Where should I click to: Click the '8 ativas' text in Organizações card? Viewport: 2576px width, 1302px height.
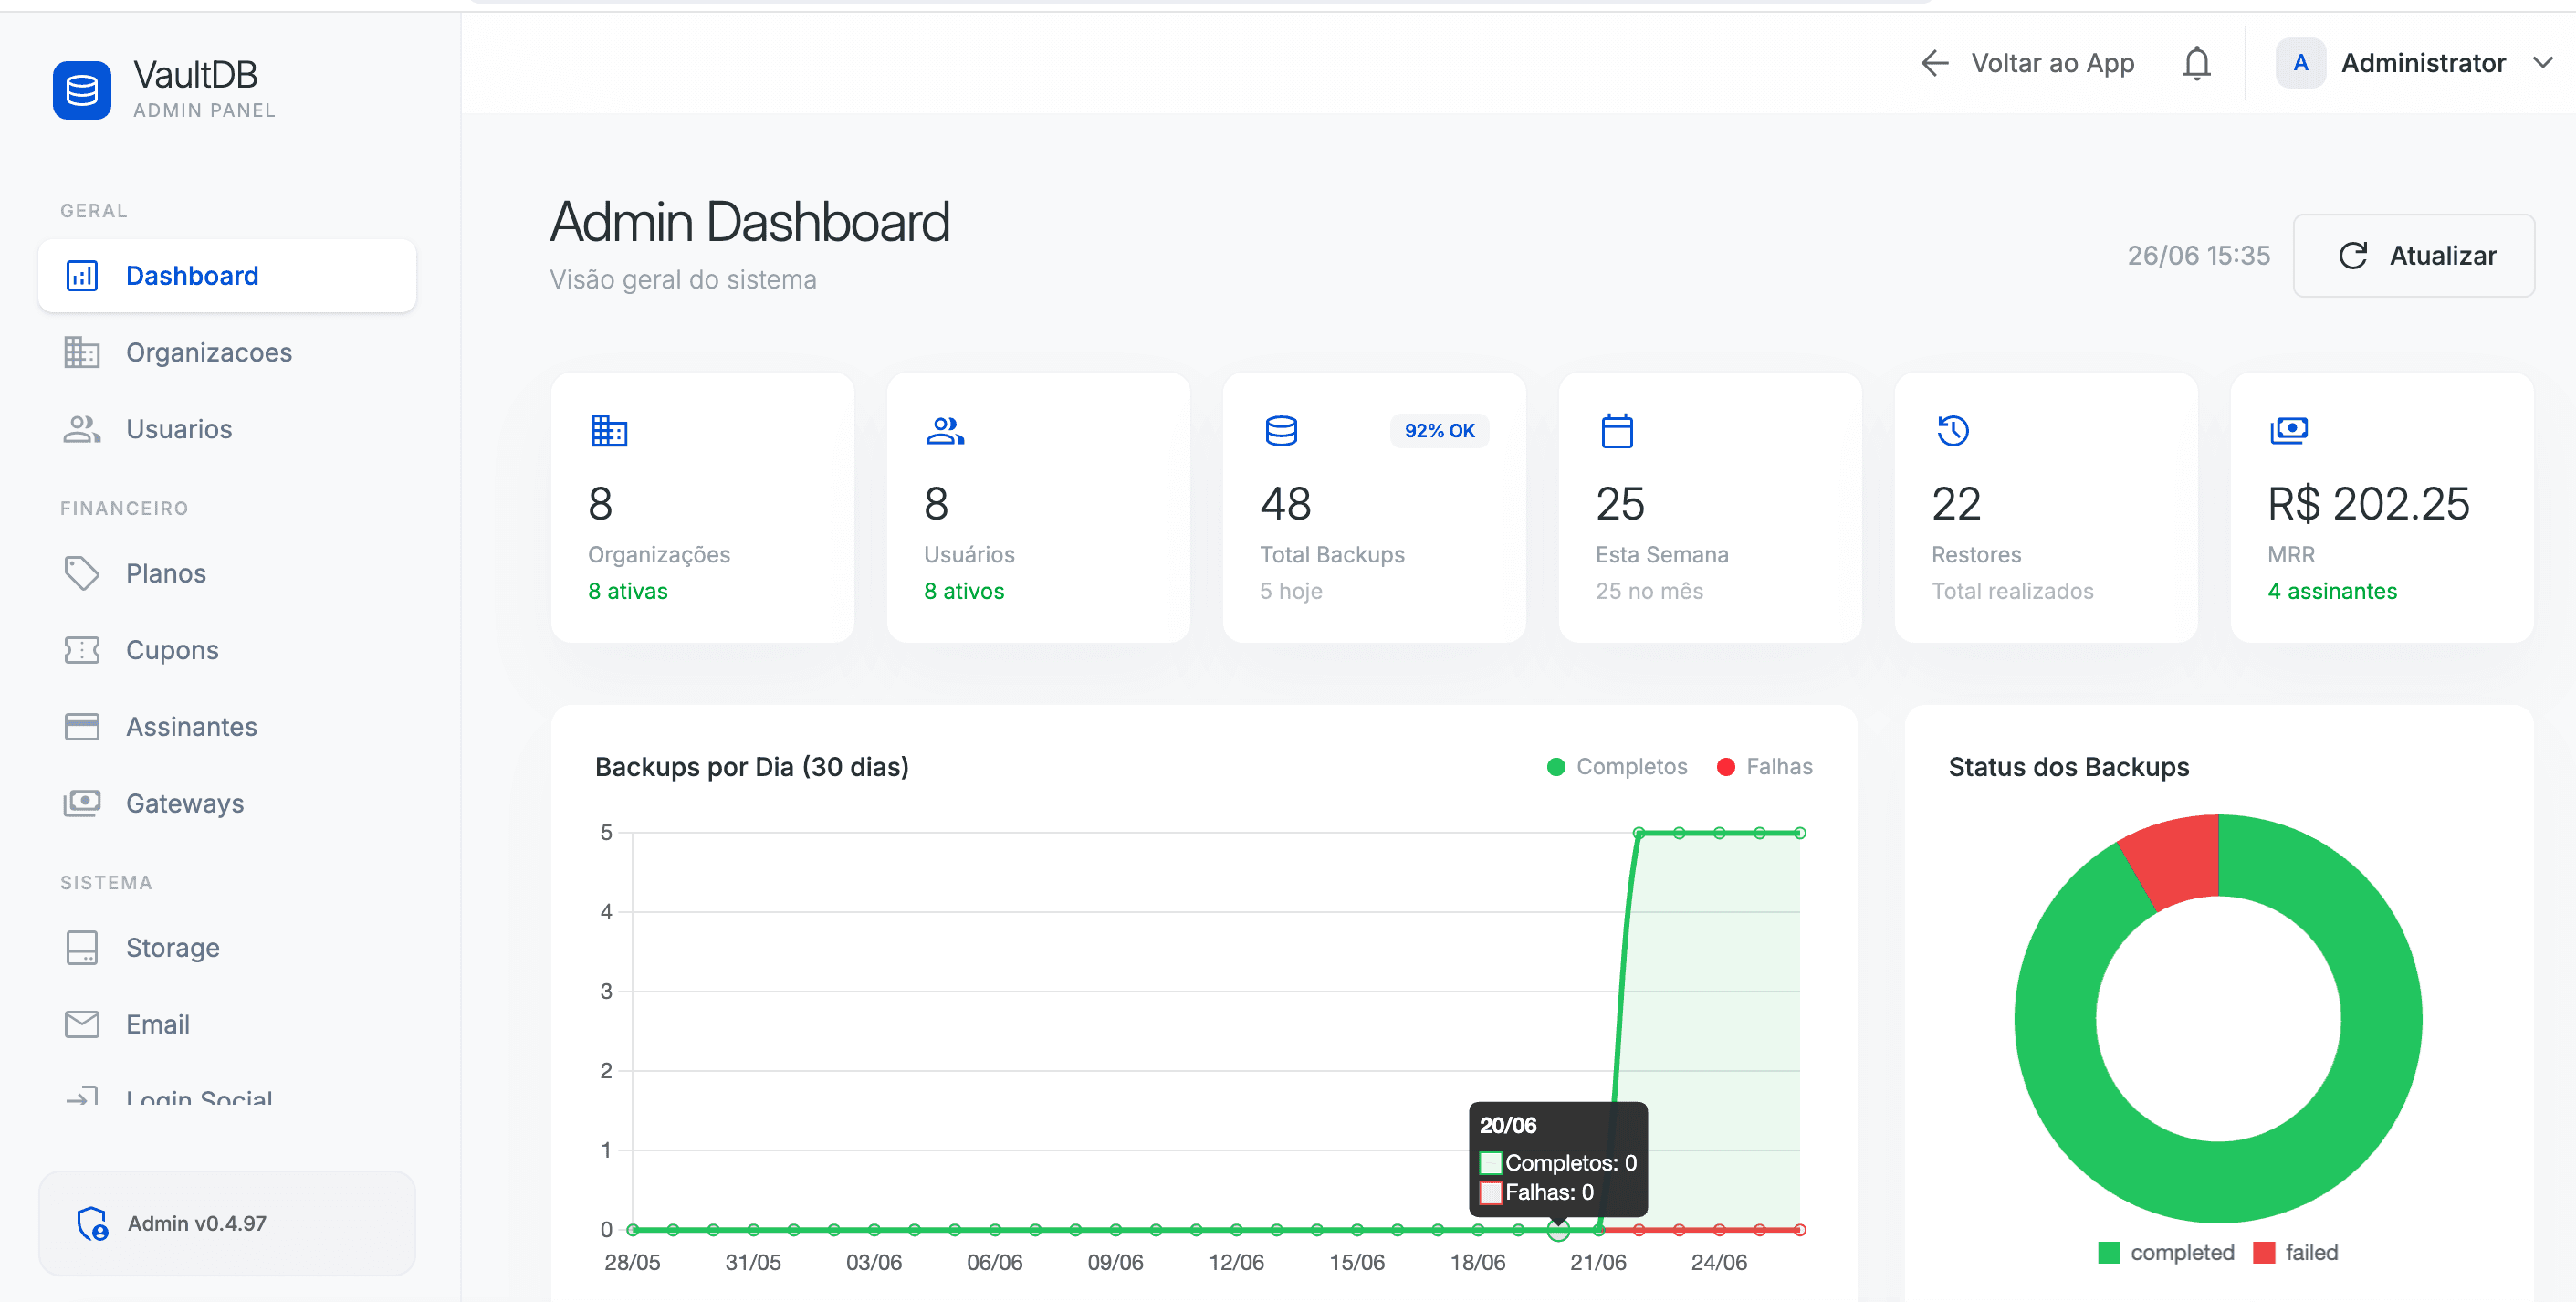[x=627, y=591]
